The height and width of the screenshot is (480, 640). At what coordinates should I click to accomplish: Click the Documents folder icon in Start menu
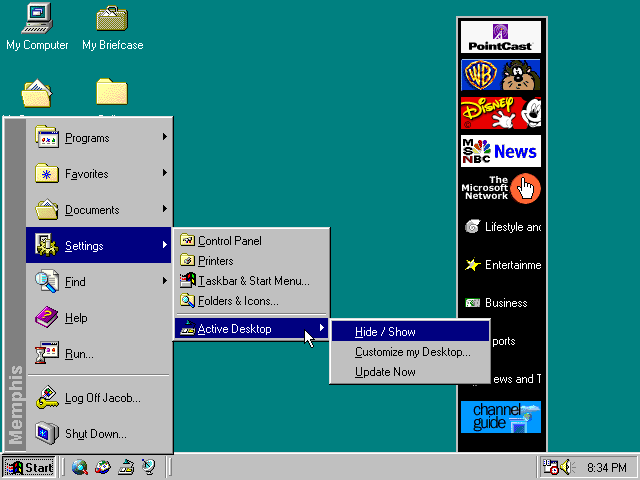pyautogui.click(x=47, y=209)
